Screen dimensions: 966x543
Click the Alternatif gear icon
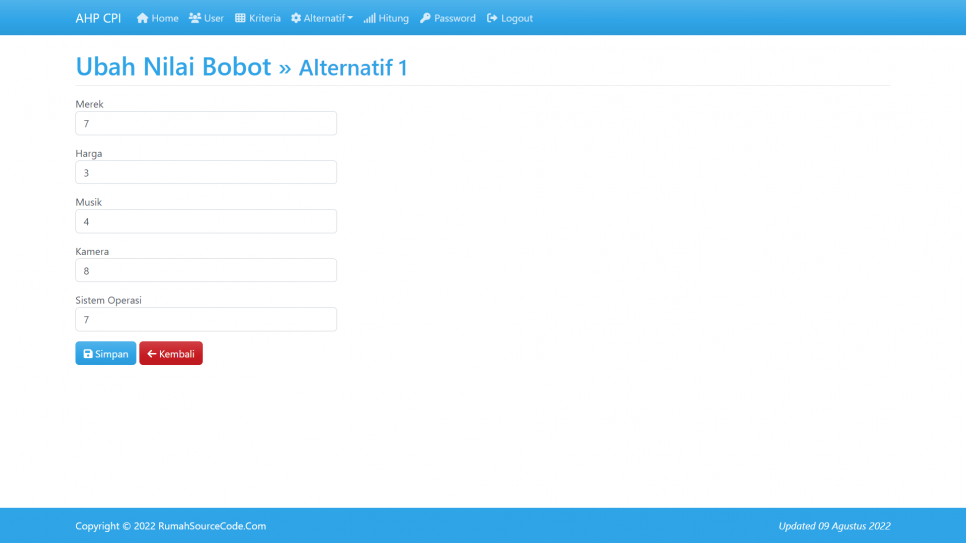(x=296, y=18)
